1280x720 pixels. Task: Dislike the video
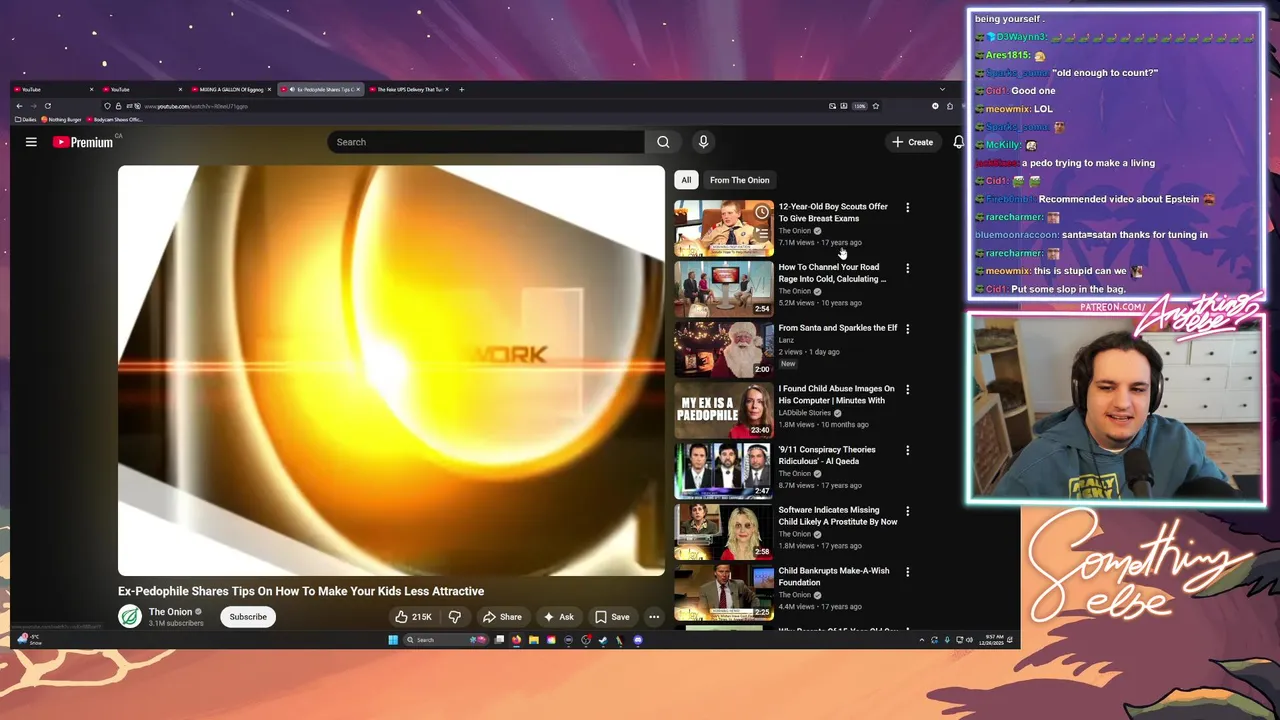(455, 617)
